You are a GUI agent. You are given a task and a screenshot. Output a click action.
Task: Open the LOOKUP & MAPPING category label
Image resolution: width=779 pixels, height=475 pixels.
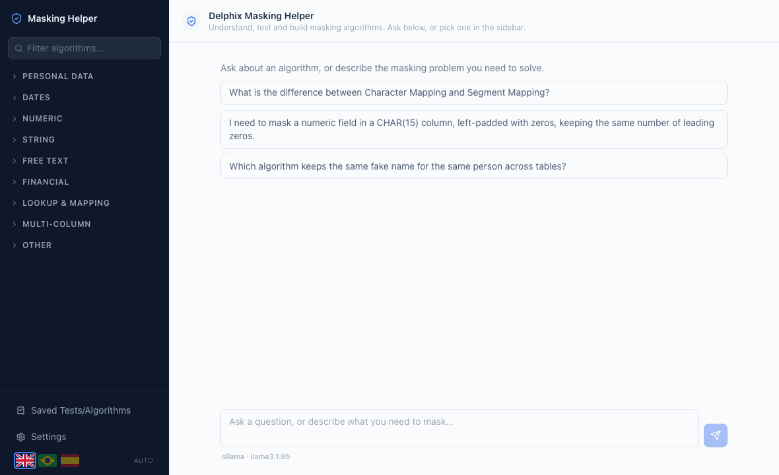click(x=66, y=203)
